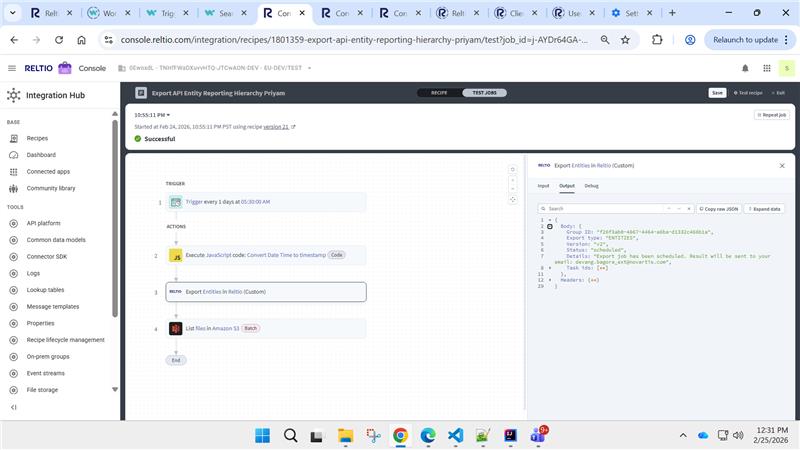The width and height of the screenshot is (800, 450).
Task: Open Microsoft Edge from taskbar
Action: pyautogui.click(x=428, y=435)
